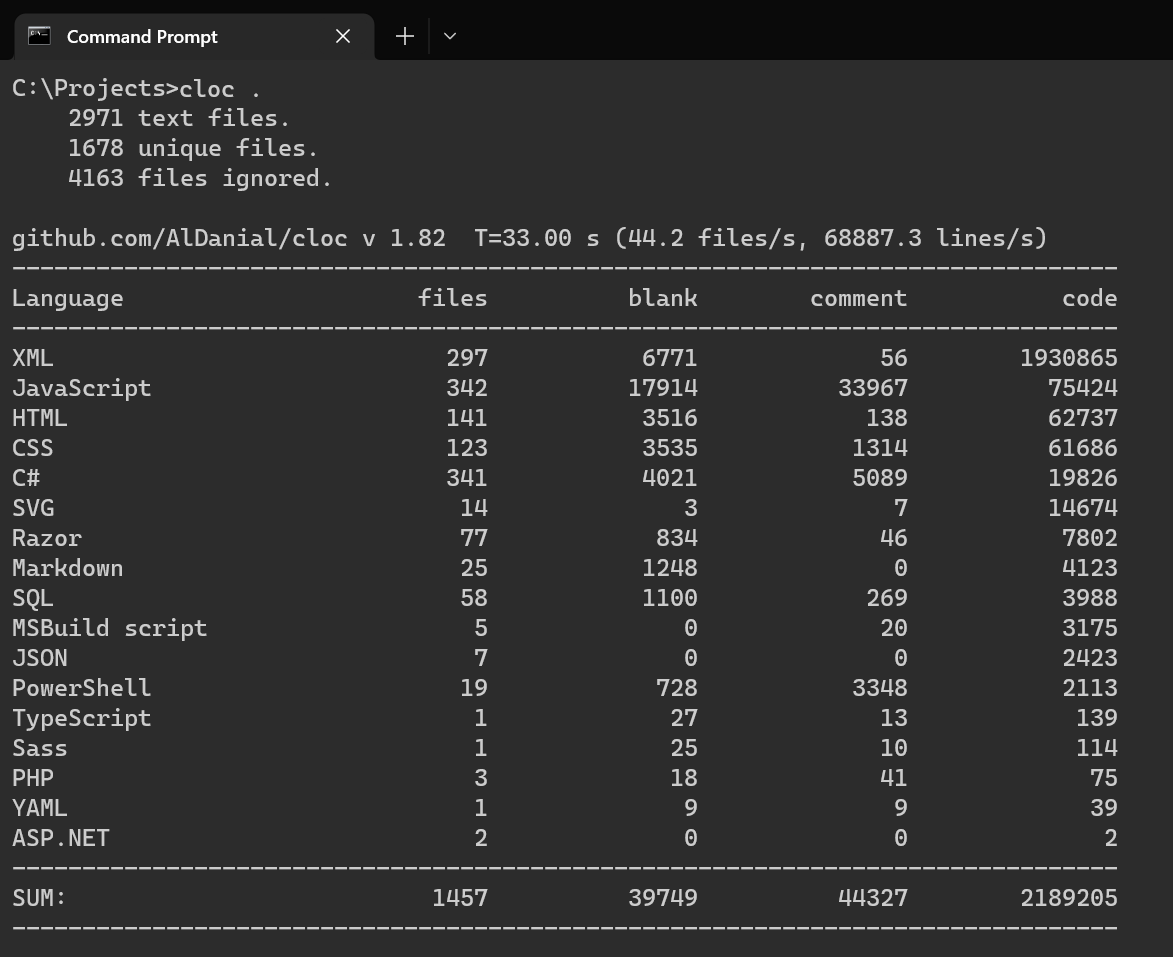This screenshot has width=1173, height=957.
Task: Click the JSON language row label
Action: (40, 657)
